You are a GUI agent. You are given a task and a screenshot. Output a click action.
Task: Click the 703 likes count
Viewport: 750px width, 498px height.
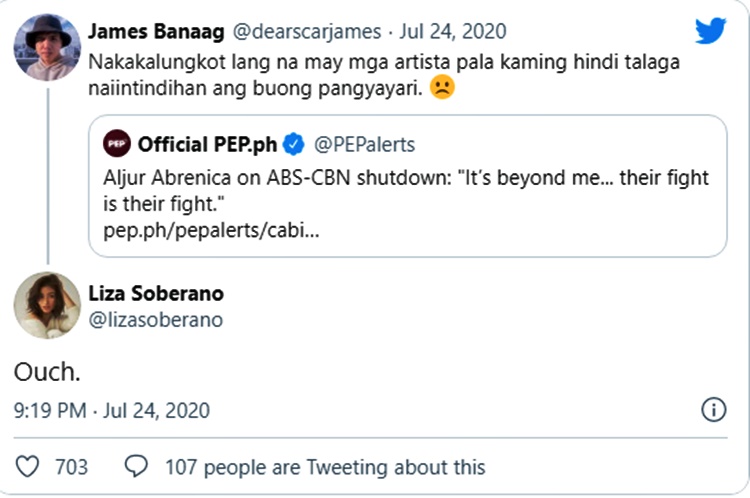(x=71, y=467)
